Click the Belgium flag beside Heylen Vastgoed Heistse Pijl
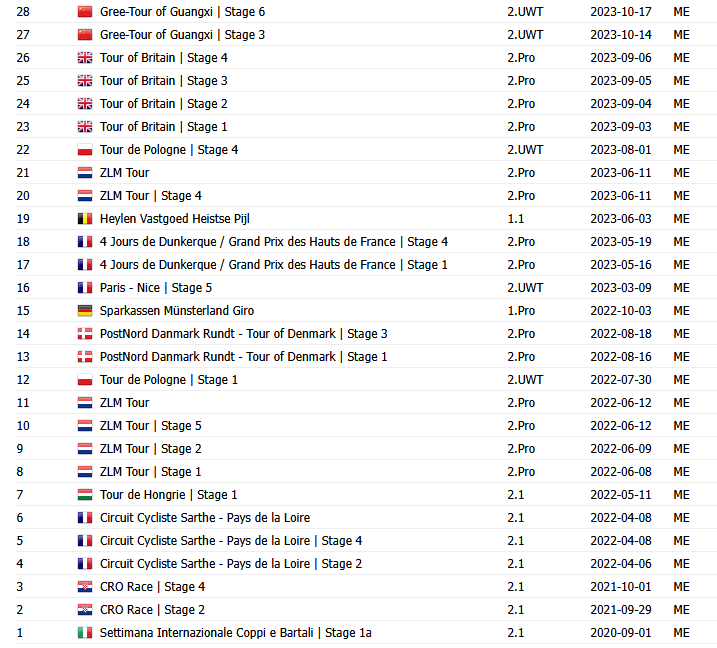The height and width of the screenshot is (648, 717). 85,219
